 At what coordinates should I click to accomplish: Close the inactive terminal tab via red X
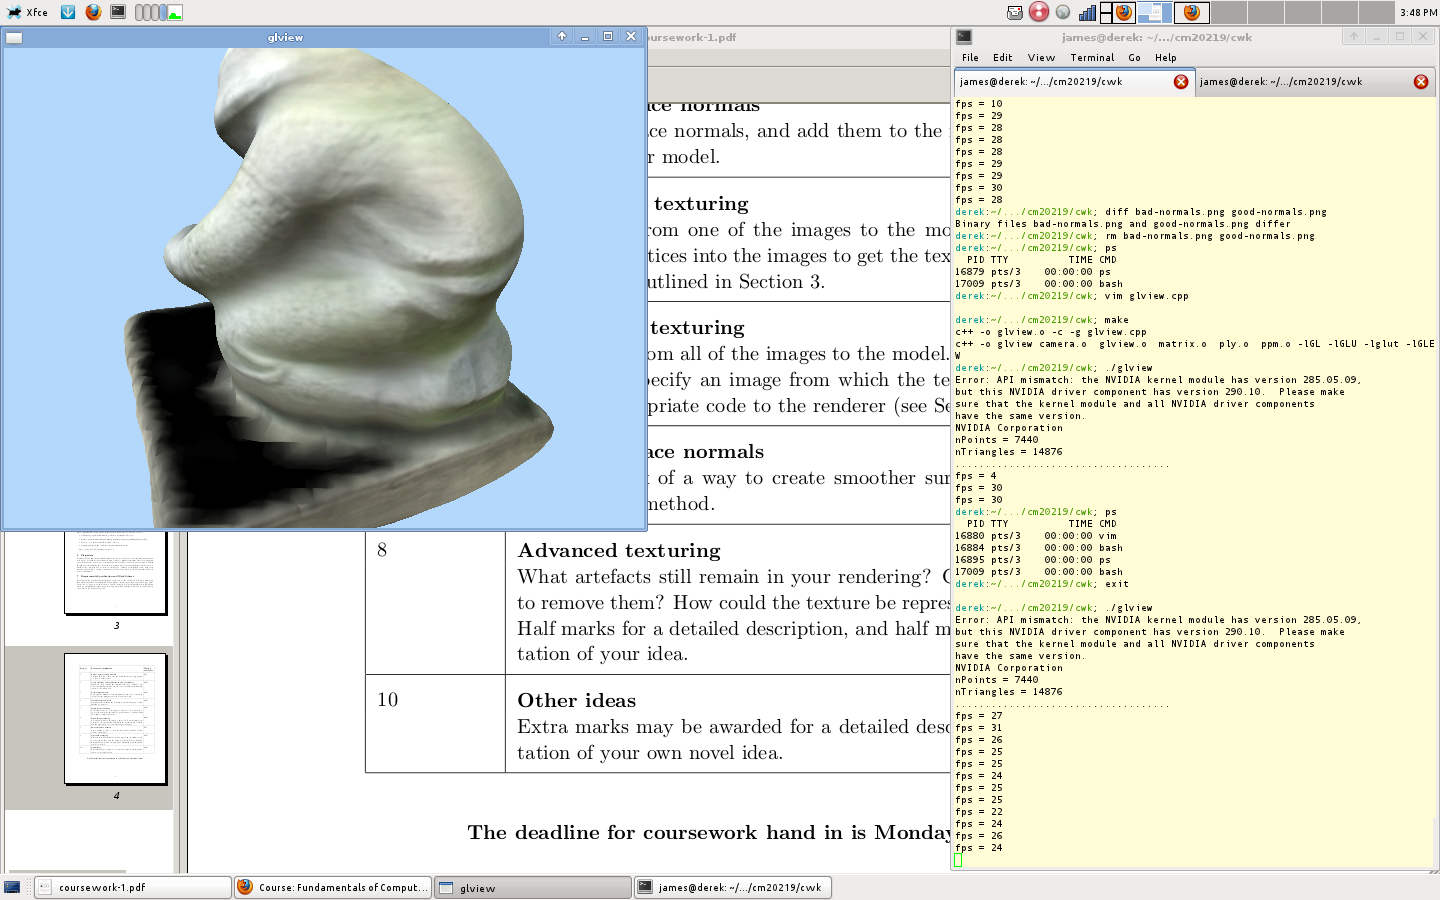pos(1421,82)
